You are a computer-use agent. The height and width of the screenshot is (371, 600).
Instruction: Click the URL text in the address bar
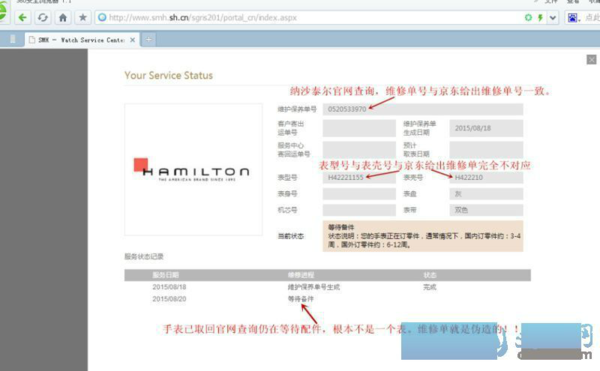203,18
